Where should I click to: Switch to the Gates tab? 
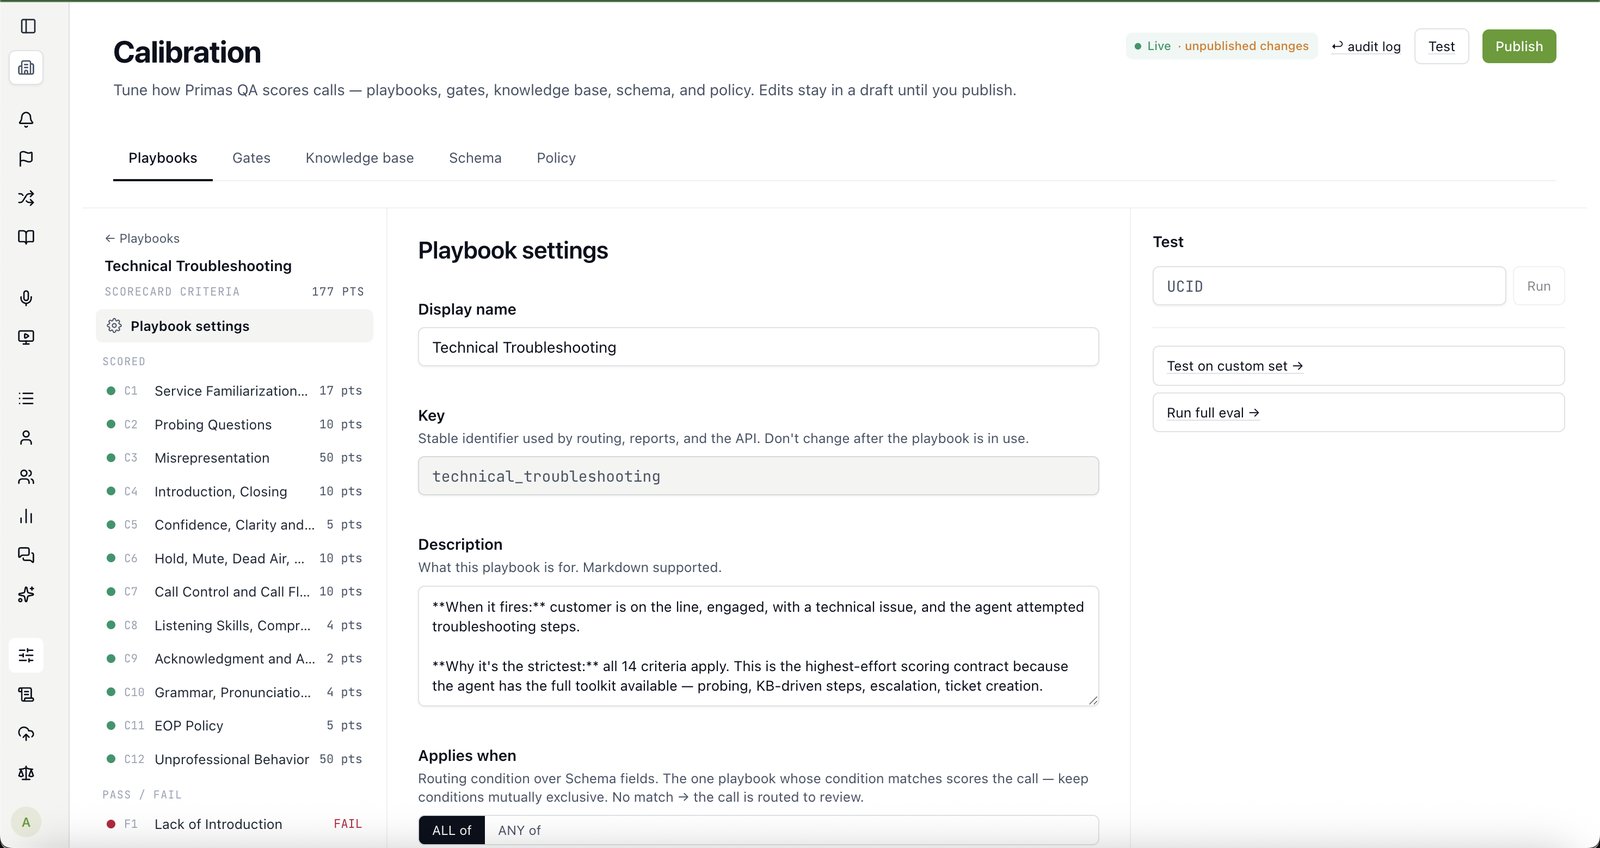251,158
